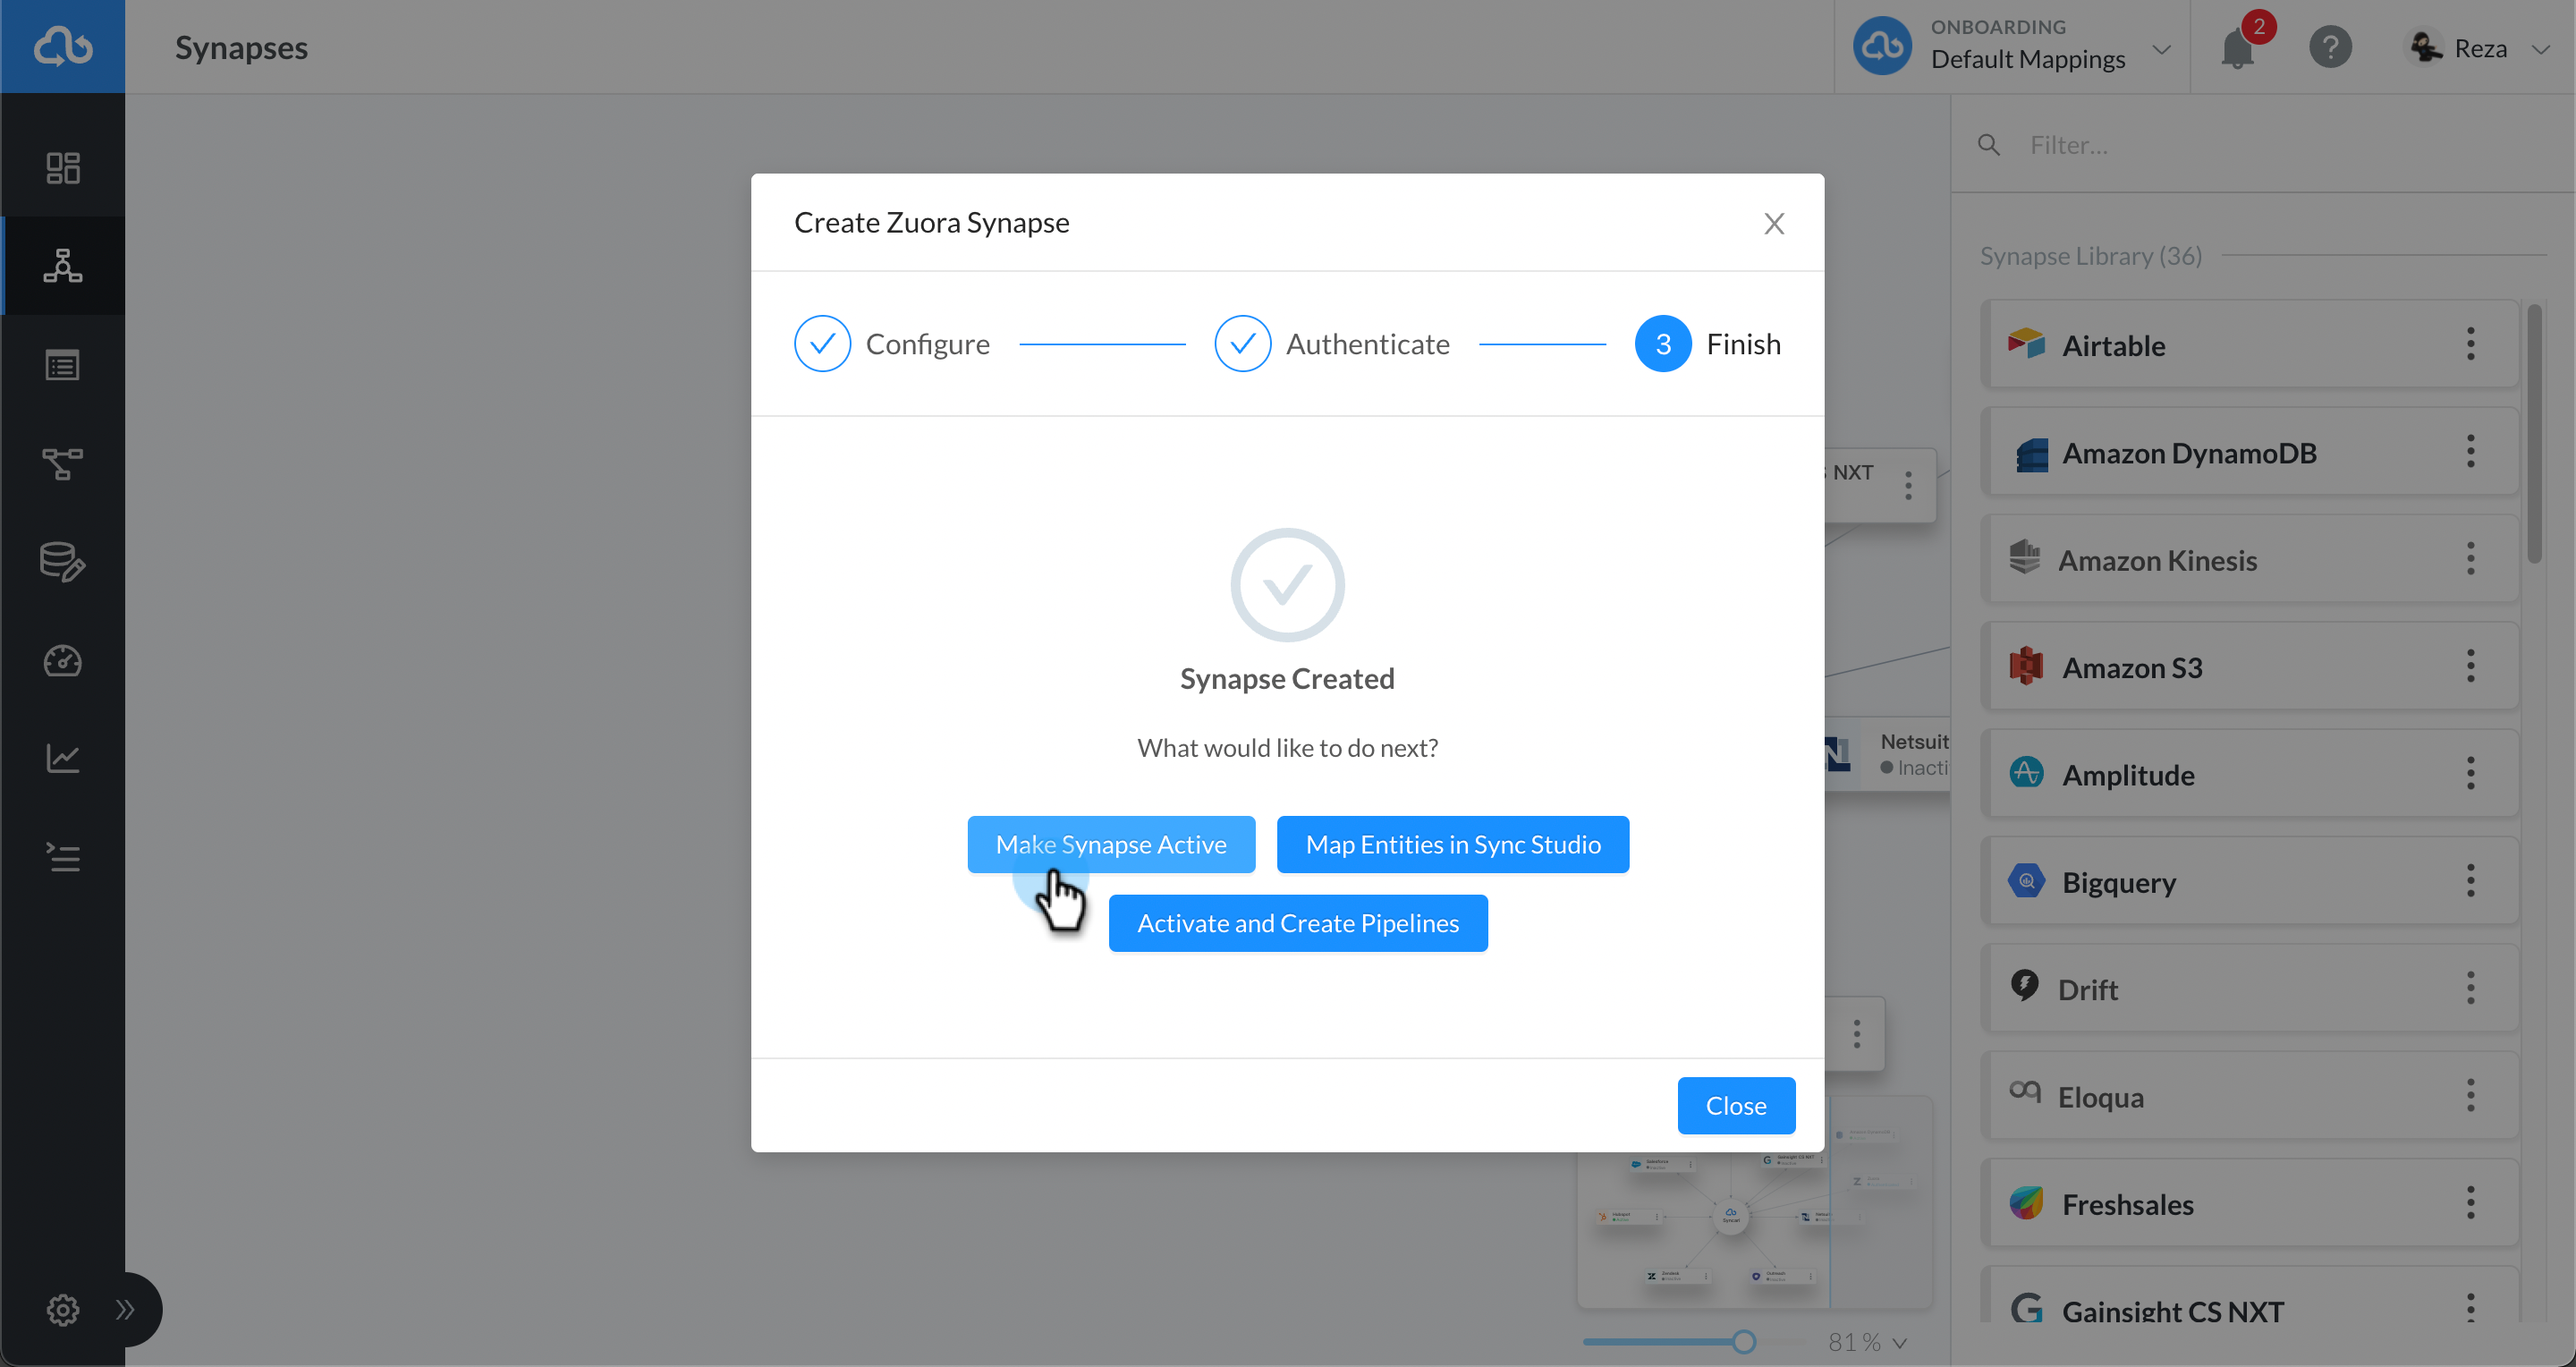
Task: Click Make Synapse Active button
Action: coord(1110,844)
